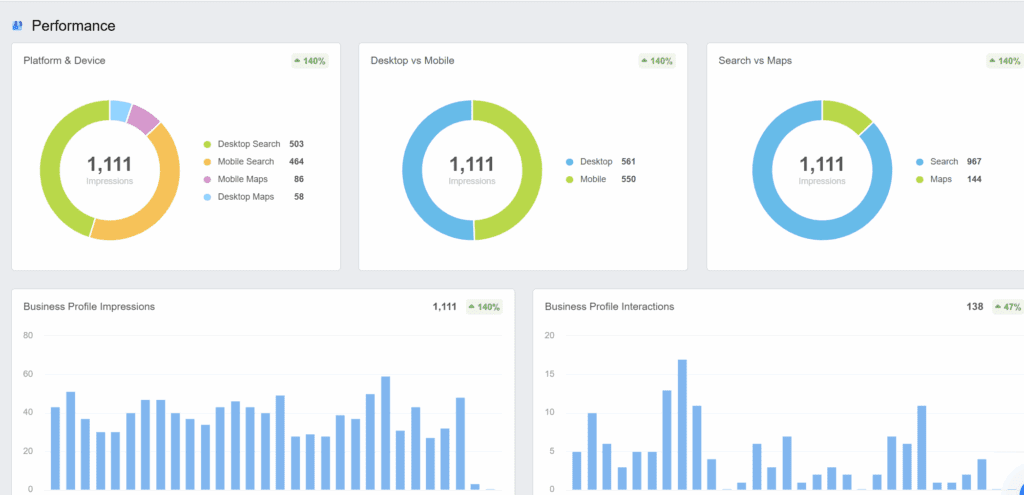Open the Business Profile Interactions title
The width and height of the screenshot is (1024, 495).
click(609, 307)
